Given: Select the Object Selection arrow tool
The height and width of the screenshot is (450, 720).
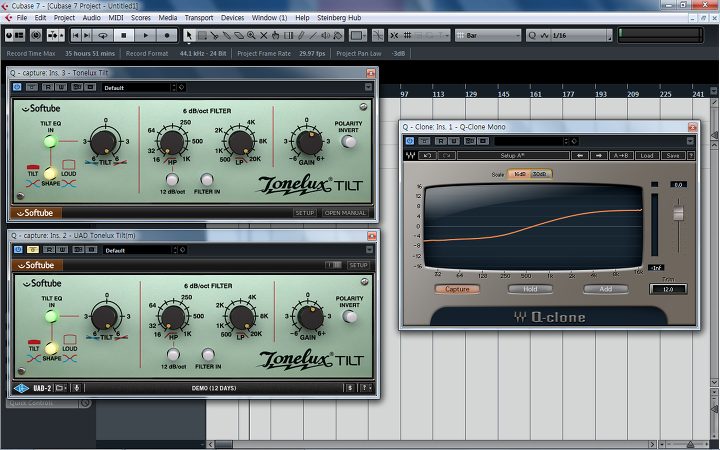Looking at the screenshot, I should tap(188, 35).
